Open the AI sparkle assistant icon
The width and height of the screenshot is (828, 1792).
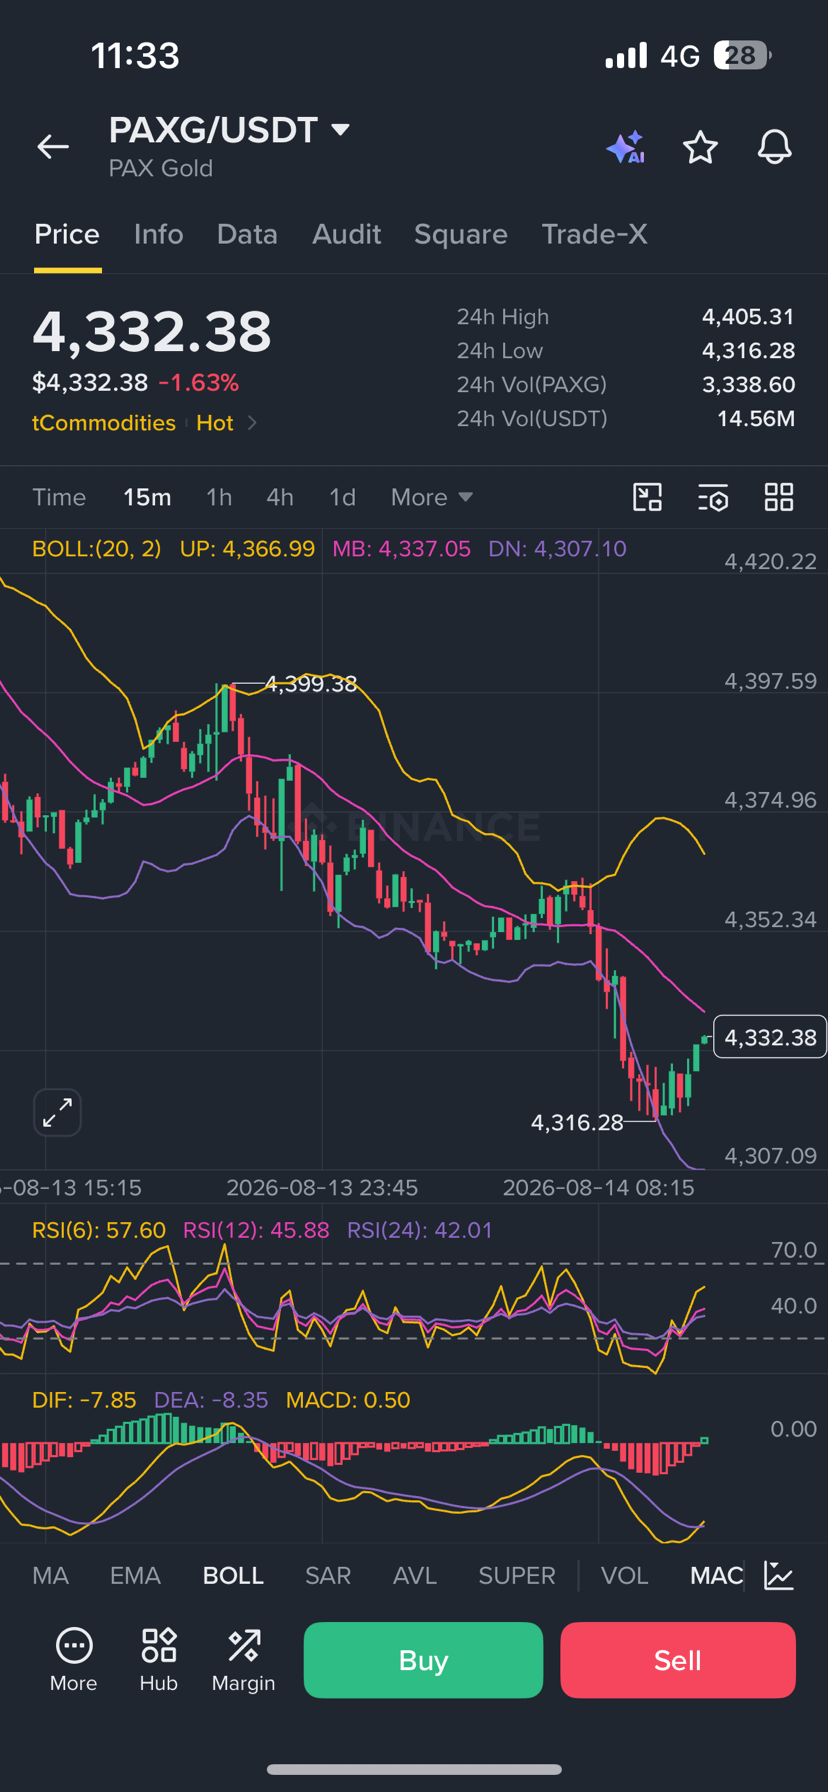(626, 147)
